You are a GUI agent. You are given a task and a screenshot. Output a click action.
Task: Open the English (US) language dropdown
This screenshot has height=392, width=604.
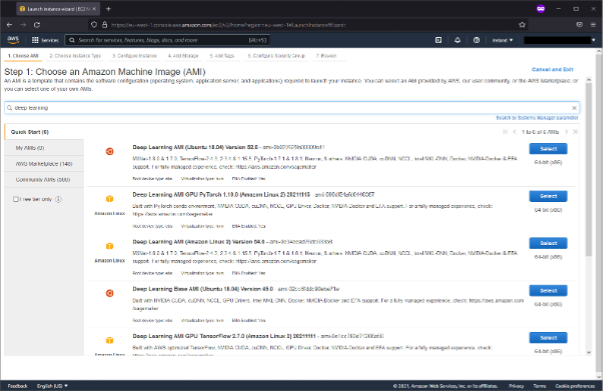(x=52, y=386)
